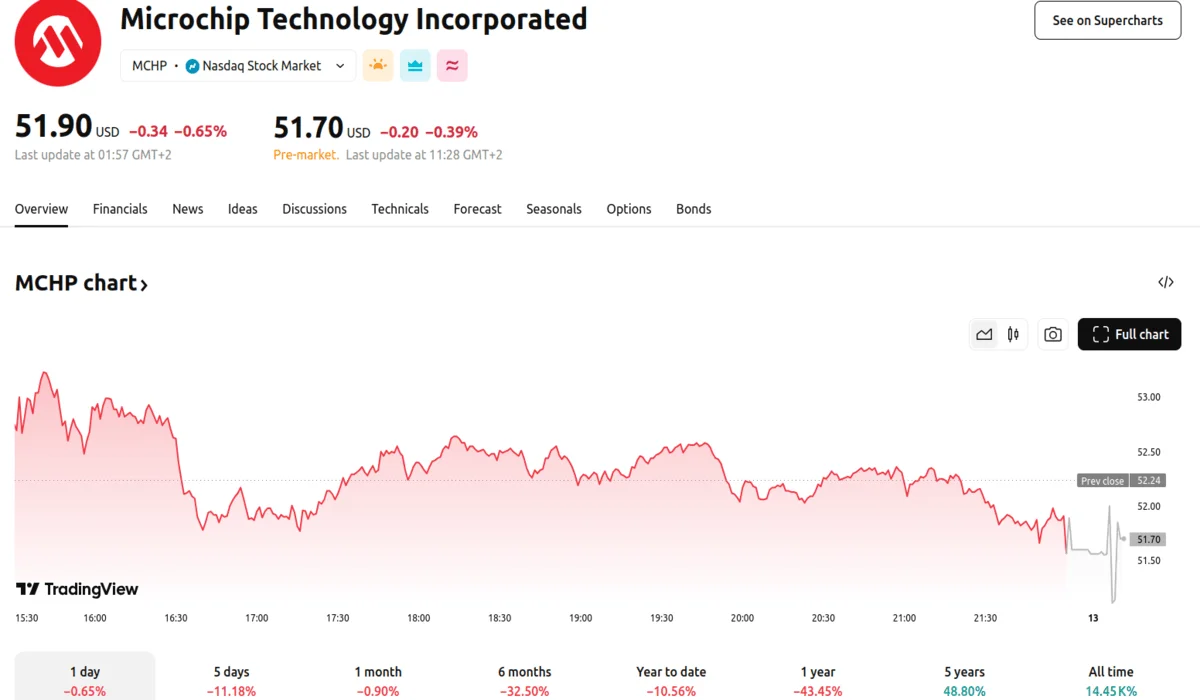
Task: Take a chart snapshot with the camera icon
Action: [x=1052, y=334]
